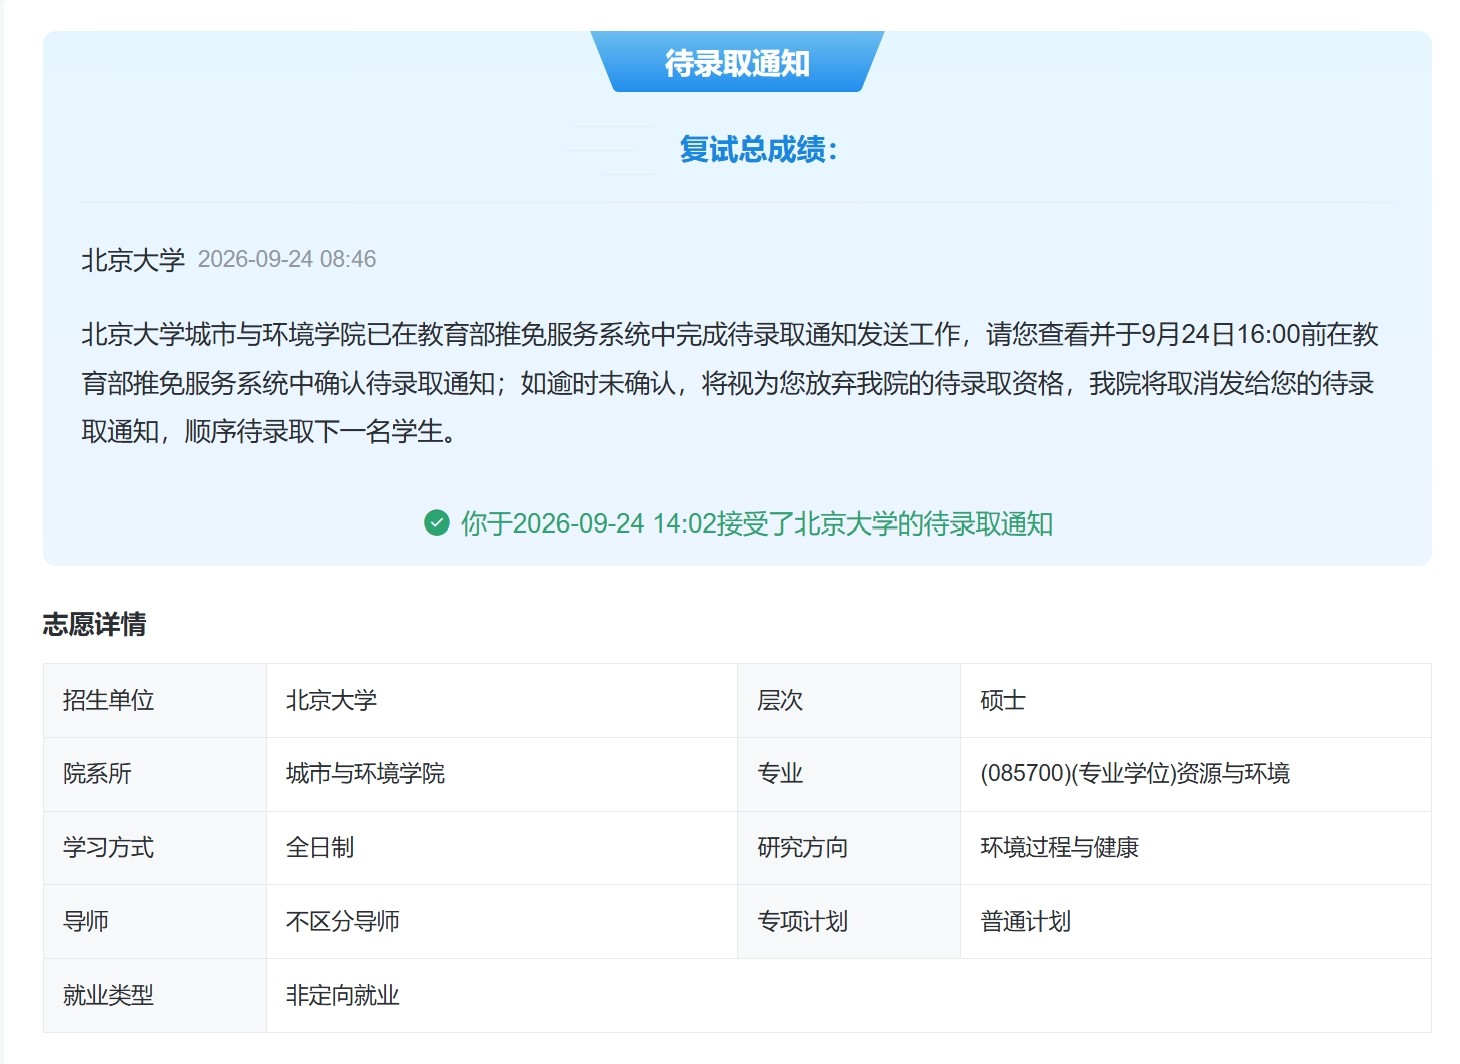The image size is (1460, 1064).
Task: Click the (085700)(专业学位)资源与环境 value
Action: (x=1135, y=774)
